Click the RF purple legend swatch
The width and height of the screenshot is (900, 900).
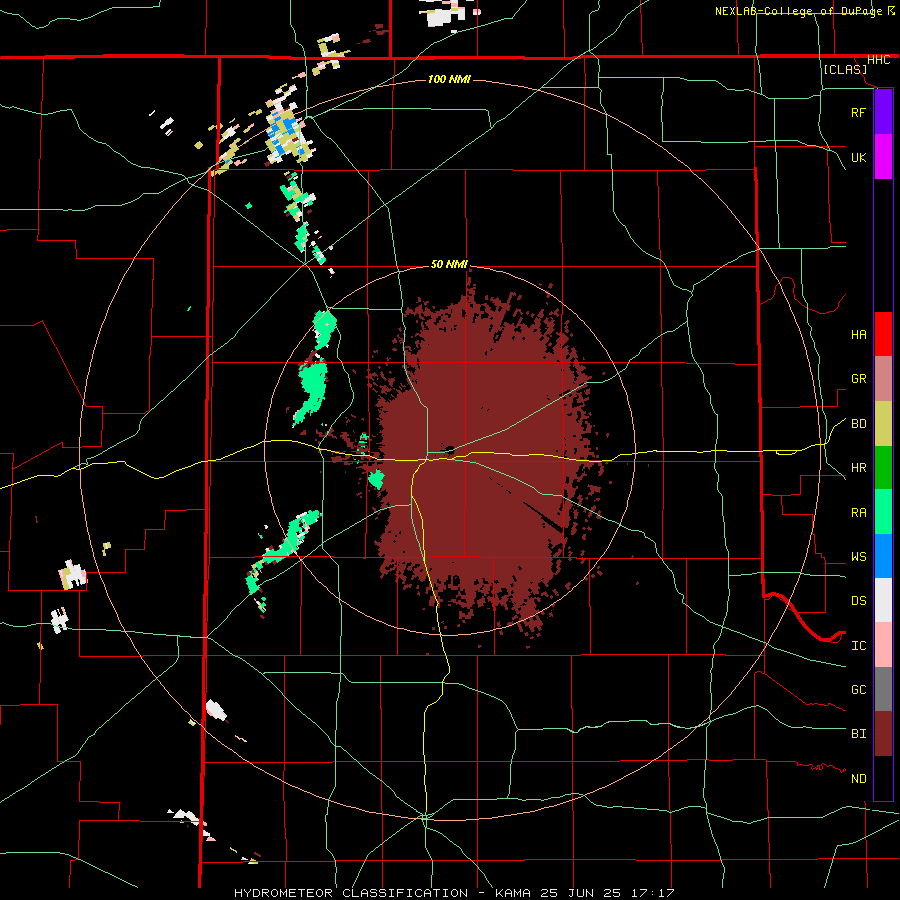(x=883, y=112)
